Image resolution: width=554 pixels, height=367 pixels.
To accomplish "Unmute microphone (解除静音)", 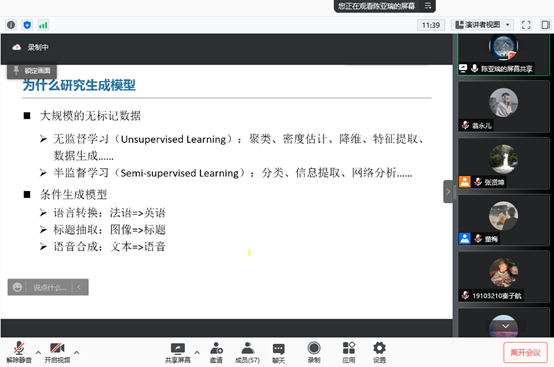I will pos(19,353).
